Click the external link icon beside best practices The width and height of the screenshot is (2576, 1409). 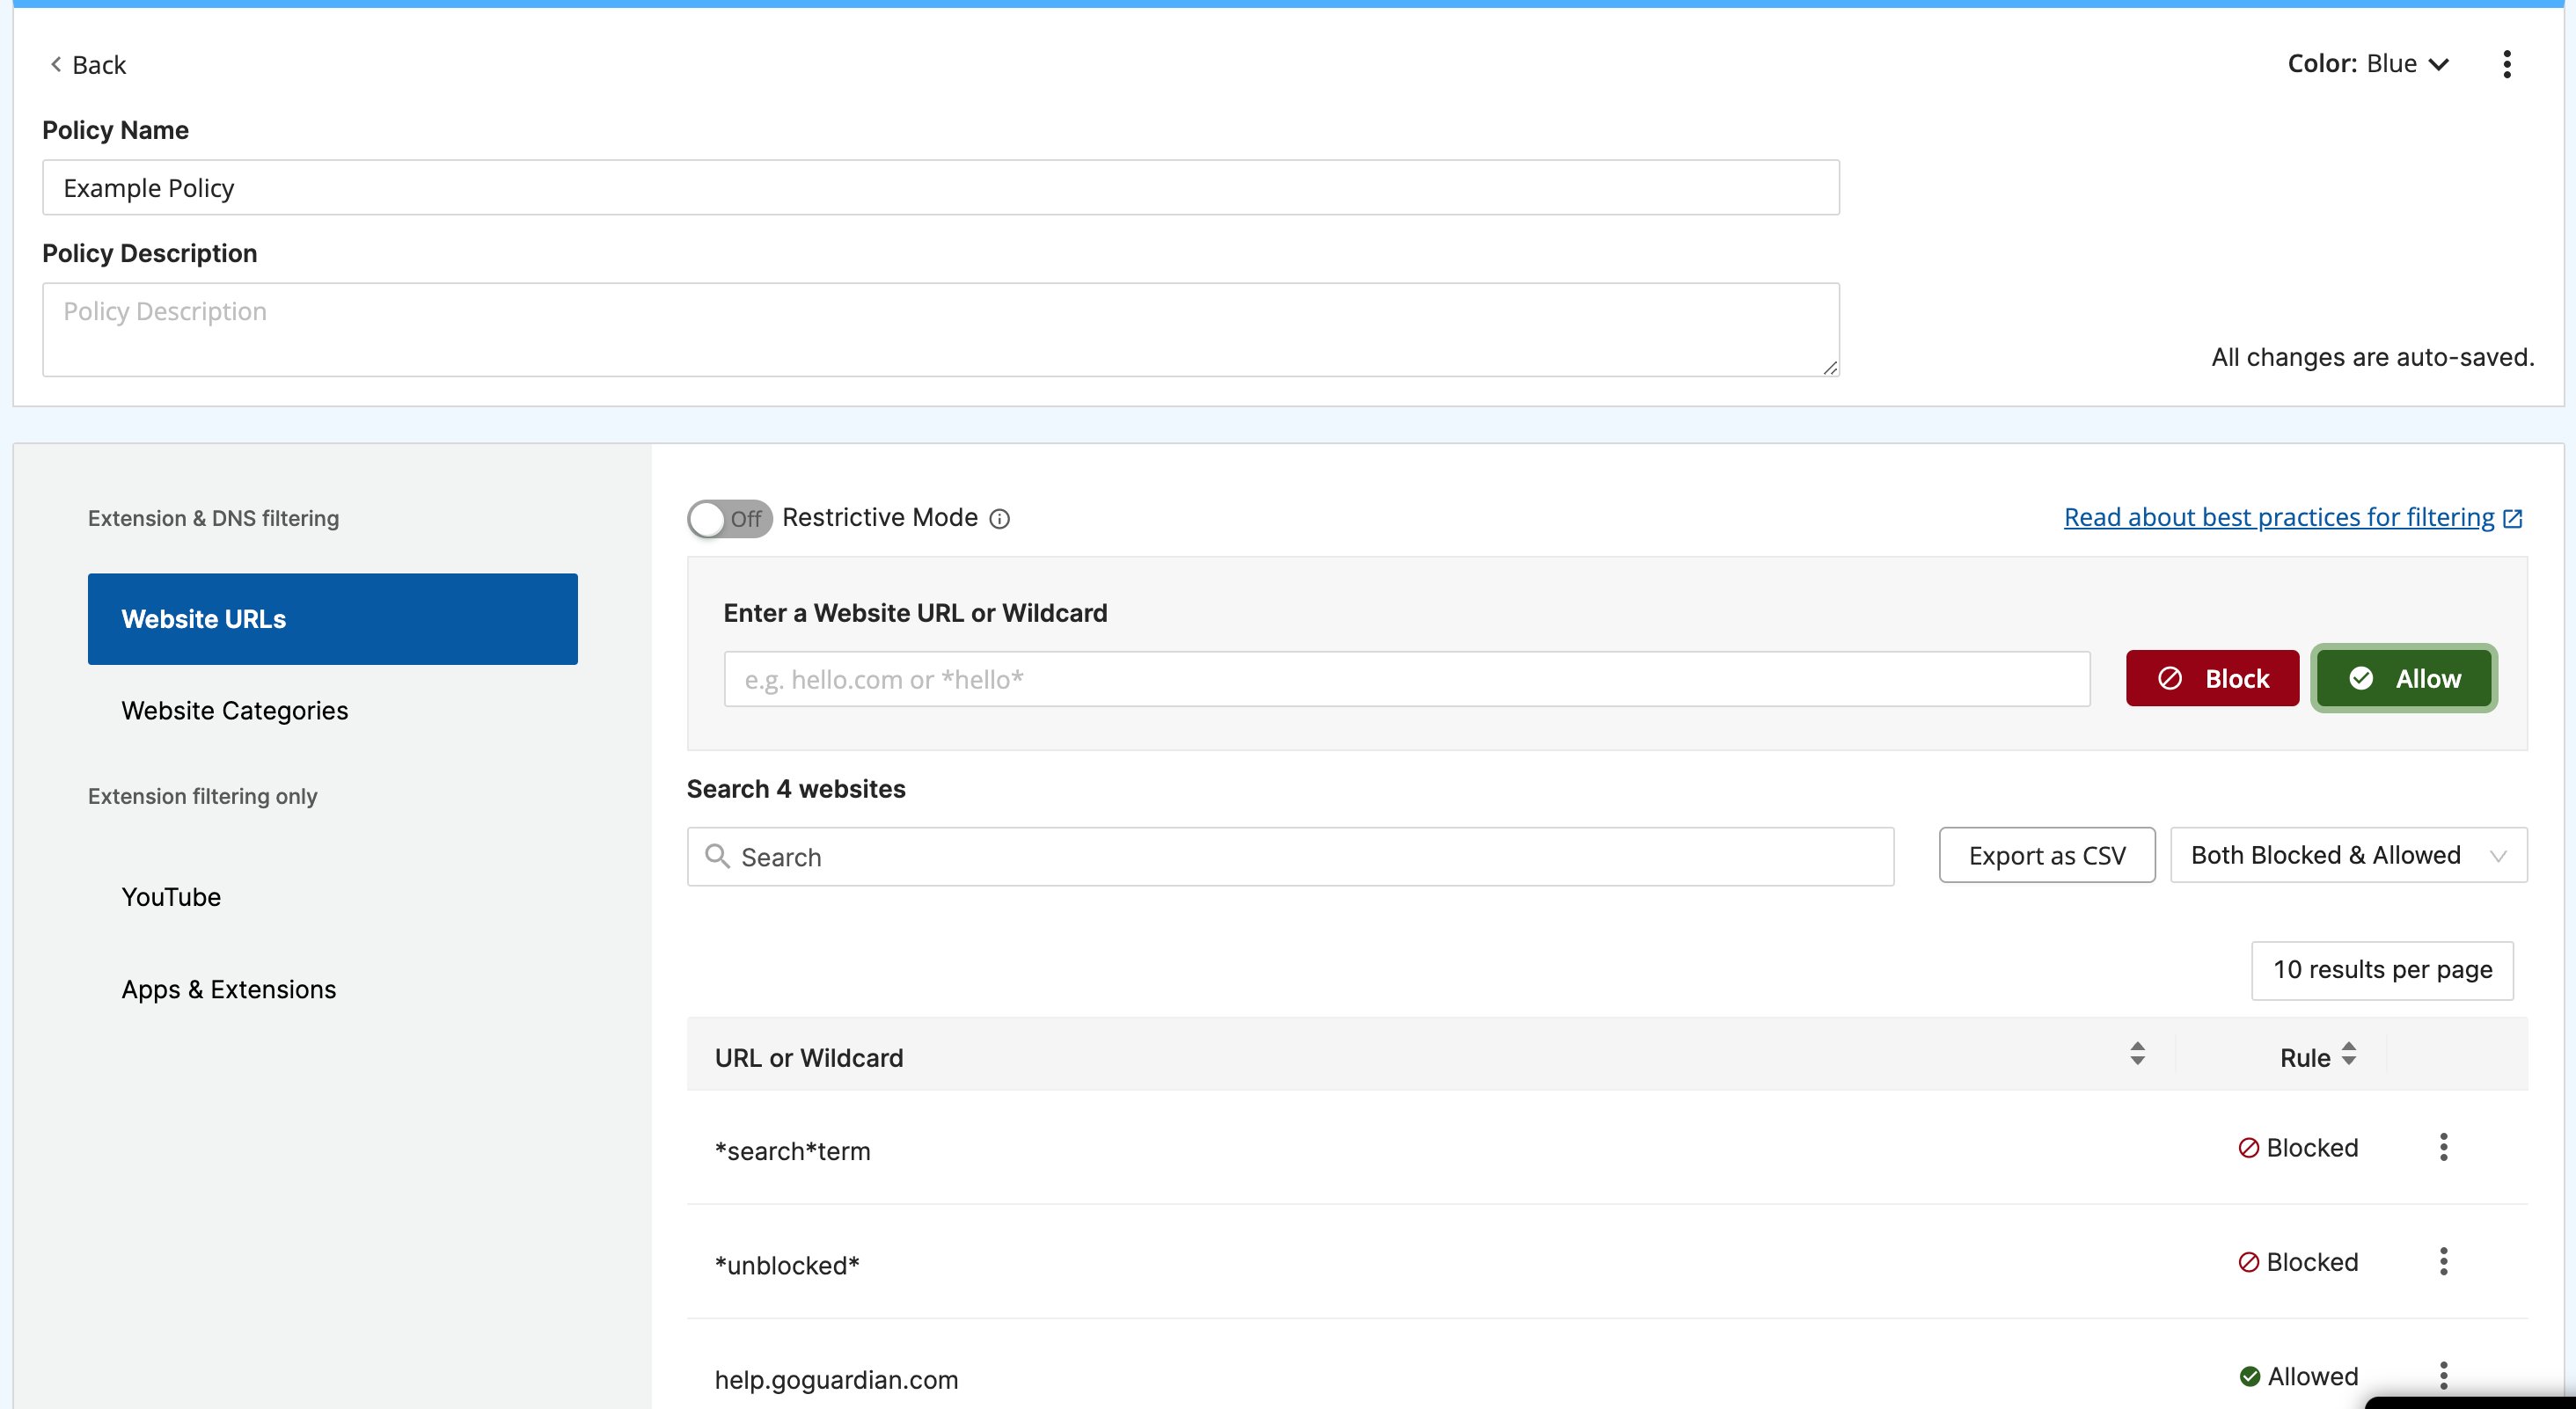coord(2512,518)
